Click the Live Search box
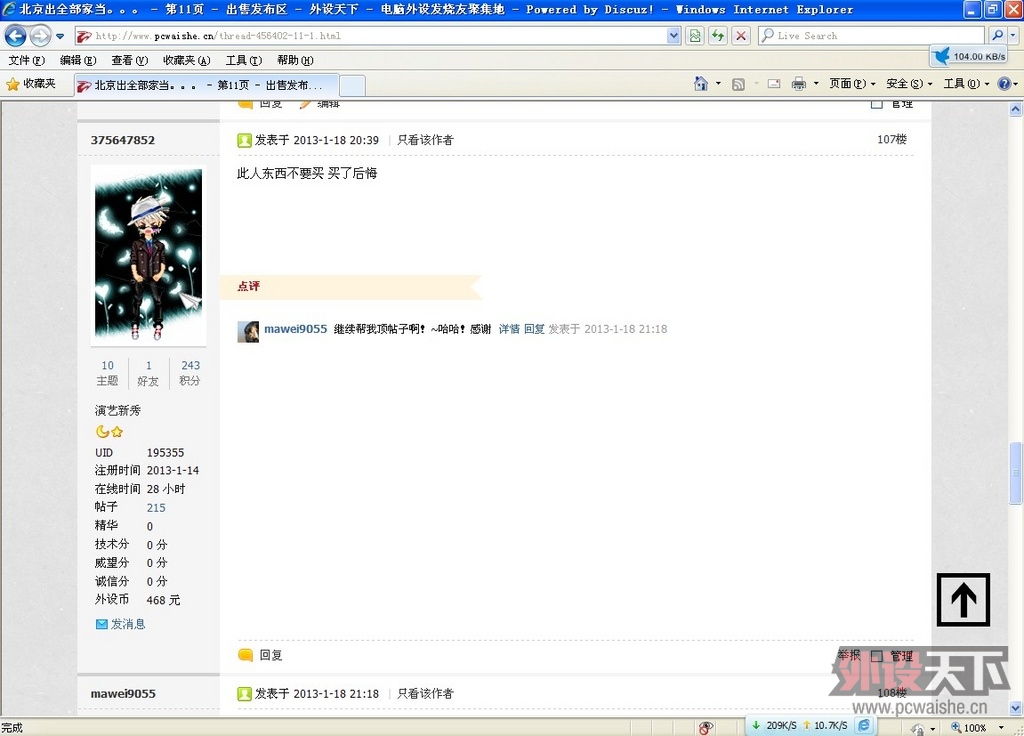The image size is (1024, 736). coord(871,36)
